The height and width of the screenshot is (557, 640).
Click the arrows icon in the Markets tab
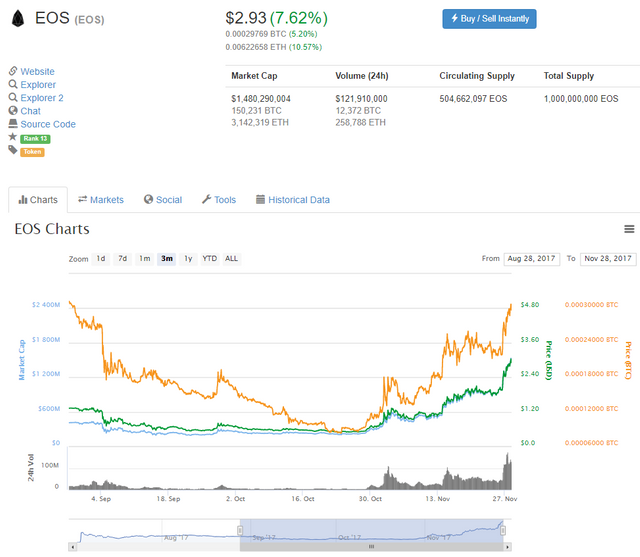(82, 199)
